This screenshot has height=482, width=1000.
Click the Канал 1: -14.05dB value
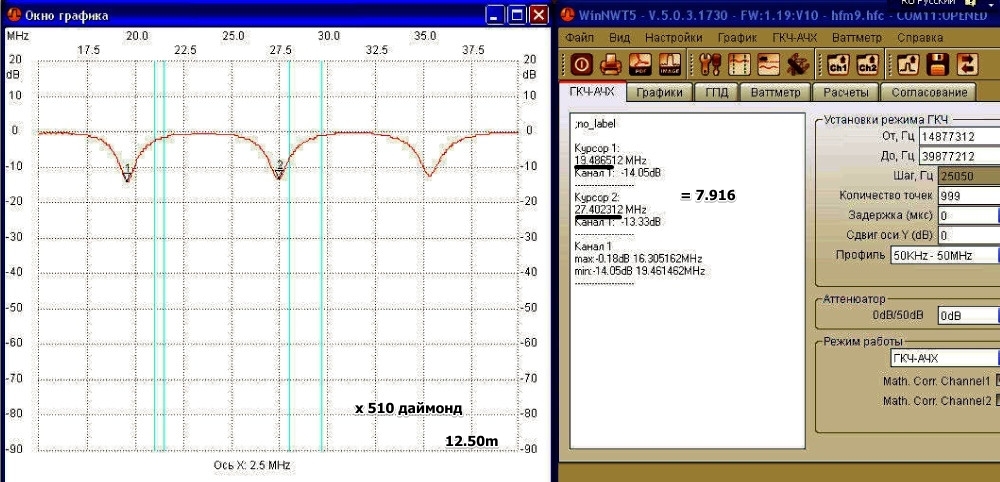[617, 173]
